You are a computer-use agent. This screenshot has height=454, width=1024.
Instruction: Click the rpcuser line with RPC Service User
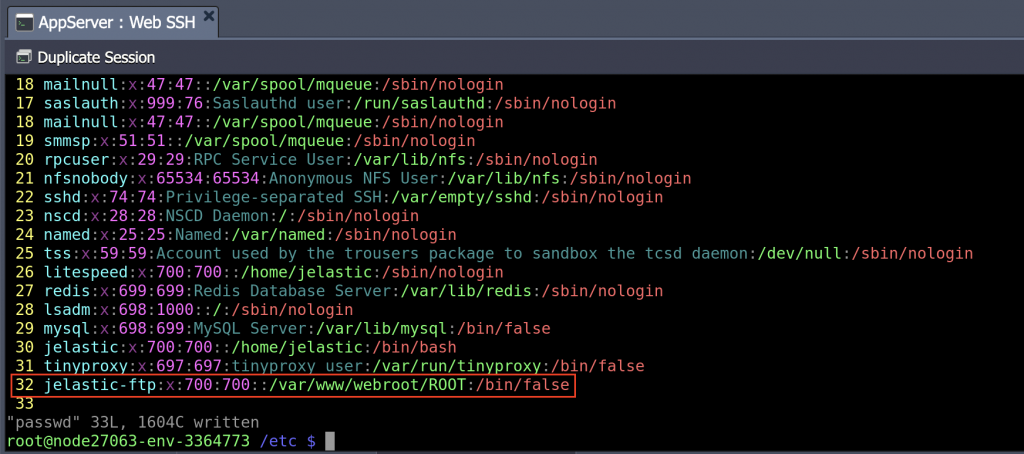(x=306, y=159)
